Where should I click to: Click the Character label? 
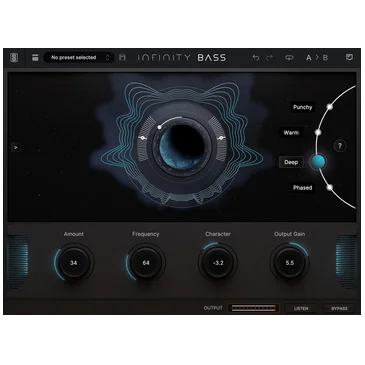218,234
